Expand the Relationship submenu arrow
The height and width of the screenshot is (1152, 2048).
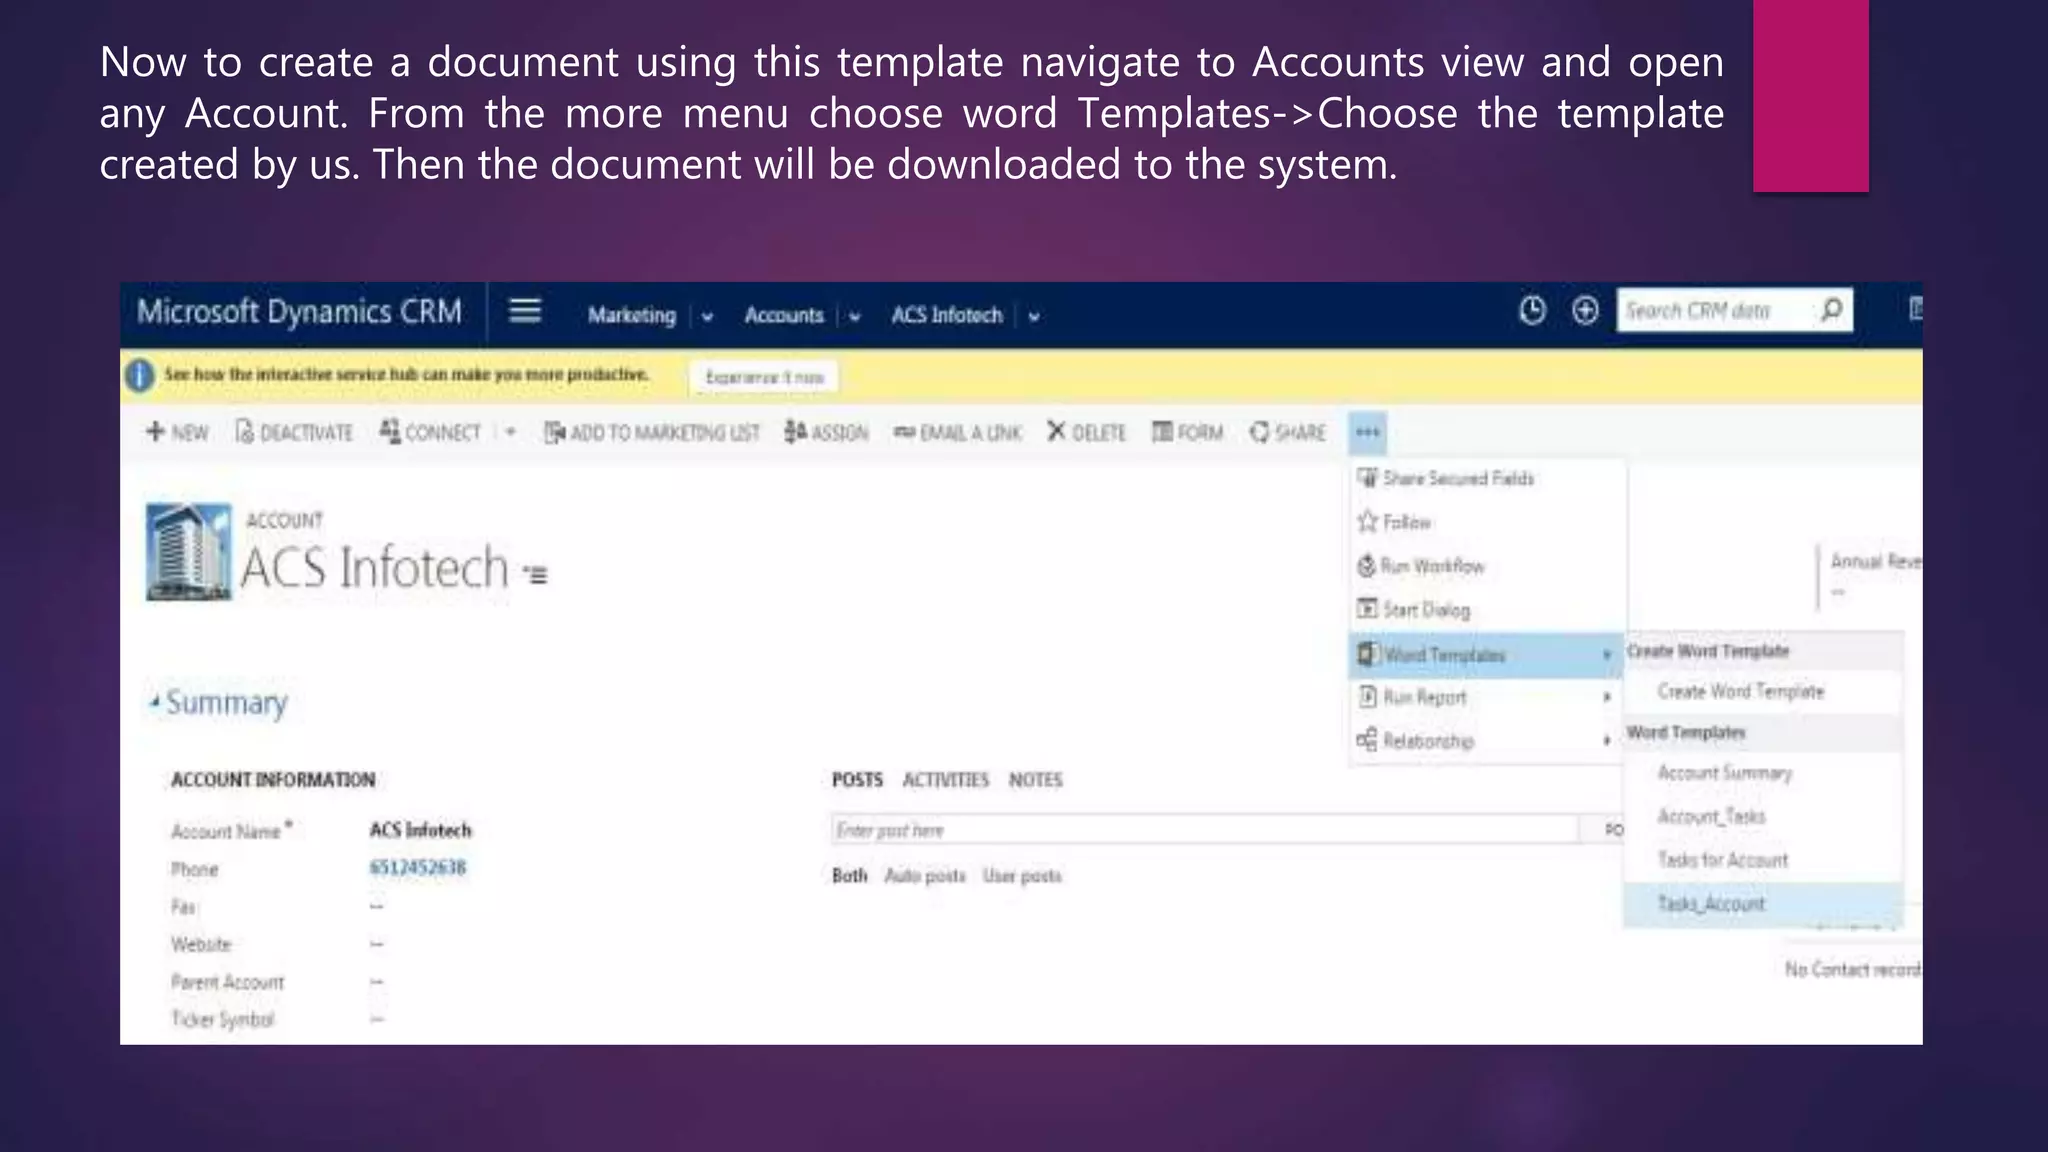coord(1606,741)
